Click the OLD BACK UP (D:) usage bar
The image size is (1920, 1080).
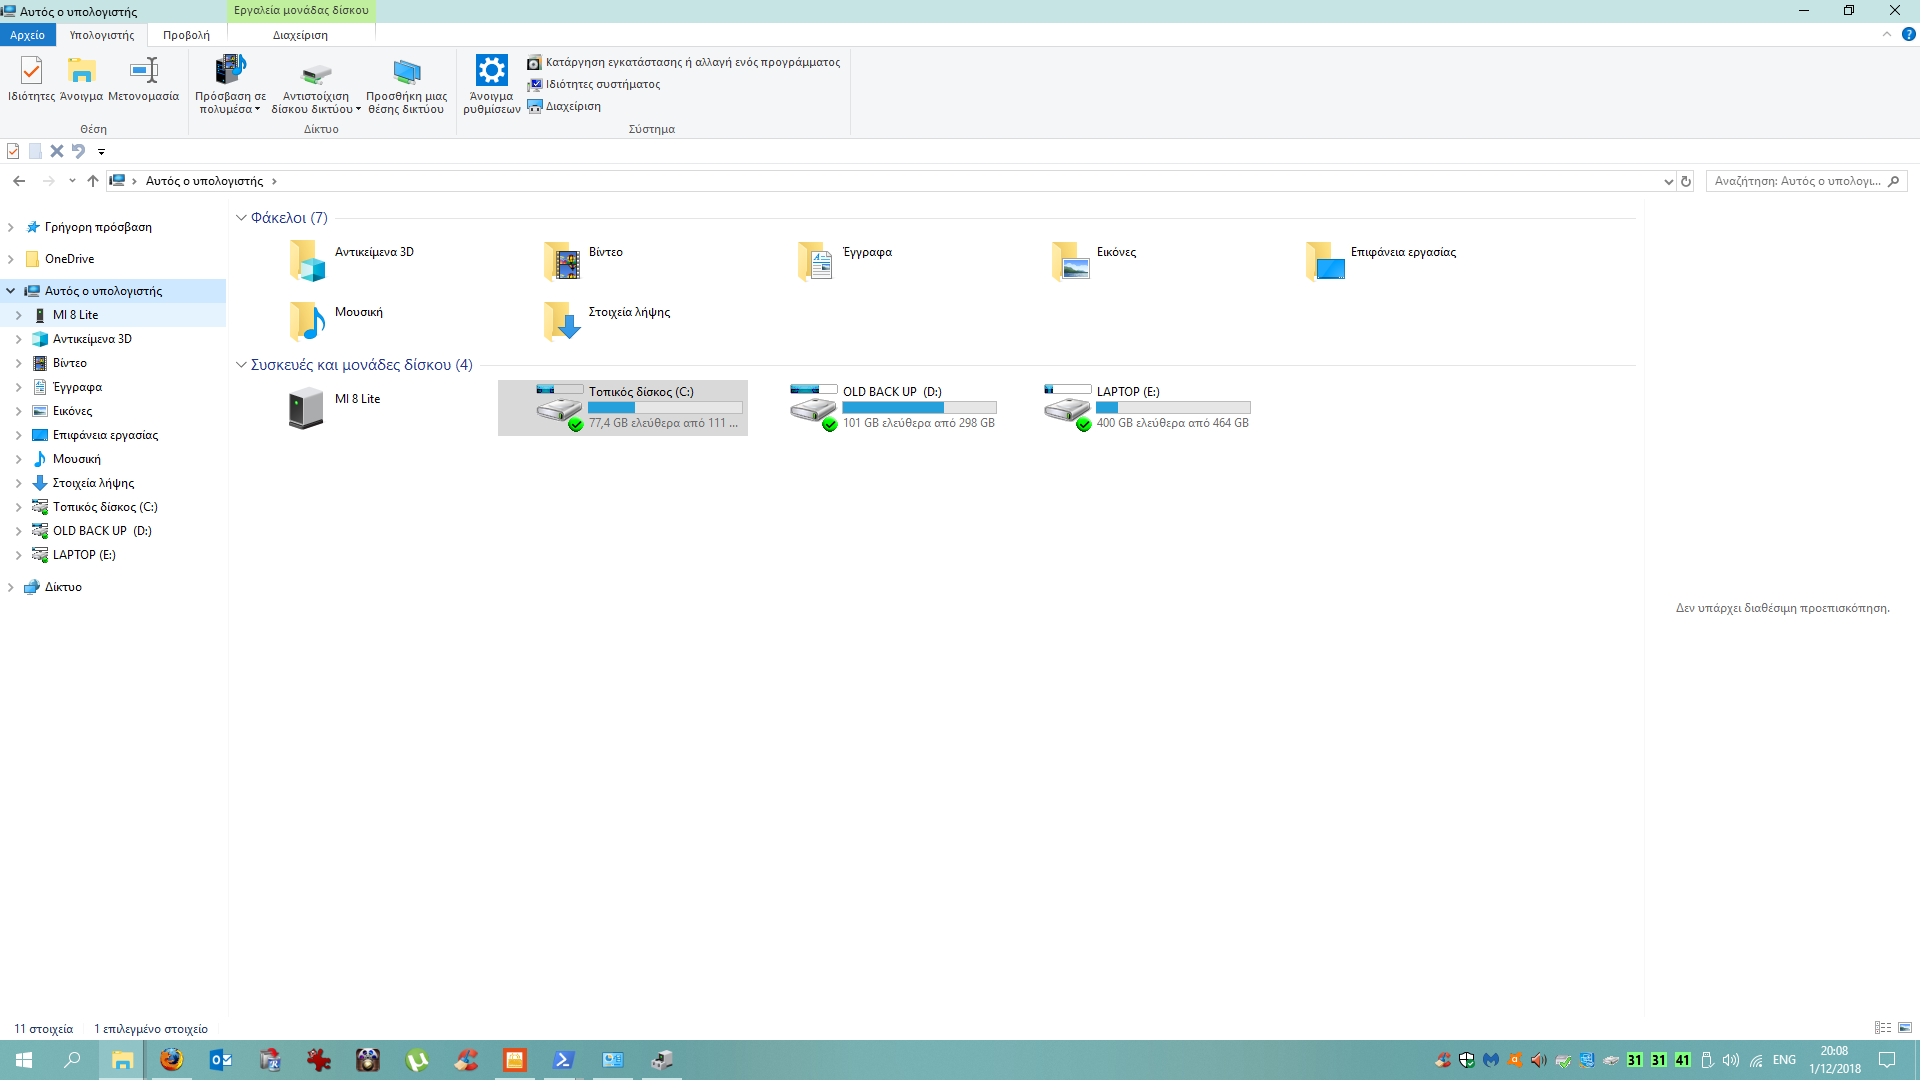[x=919, y=408]
